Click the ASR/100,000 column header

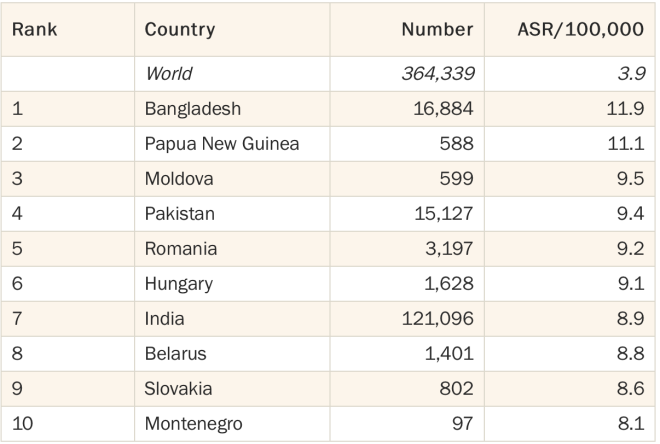(580, 29)
